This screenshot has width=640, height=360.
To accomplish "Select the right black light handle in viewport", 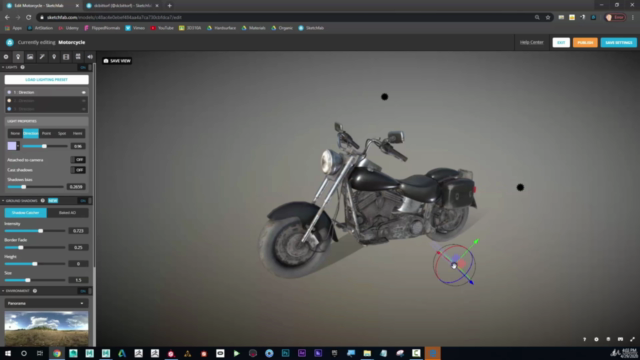I will tap(520, 187).
